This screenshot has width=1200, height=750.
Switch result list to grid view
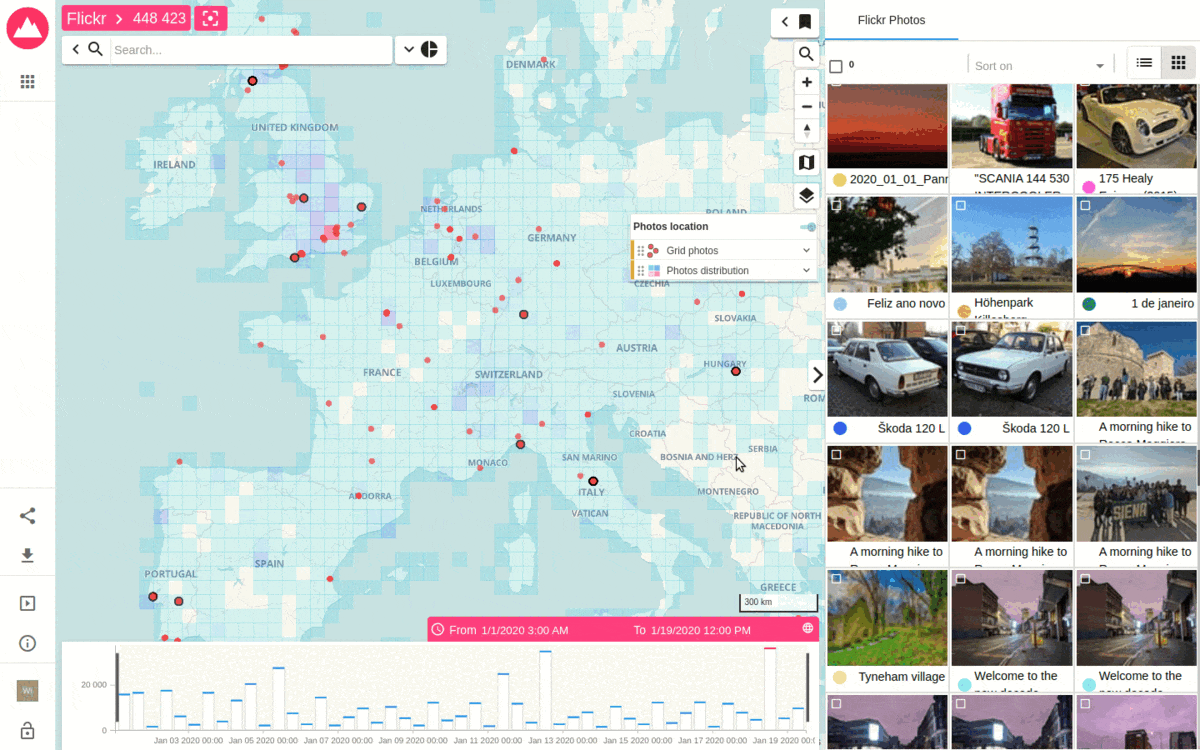pyautogui.click(x=1178, y=62)
